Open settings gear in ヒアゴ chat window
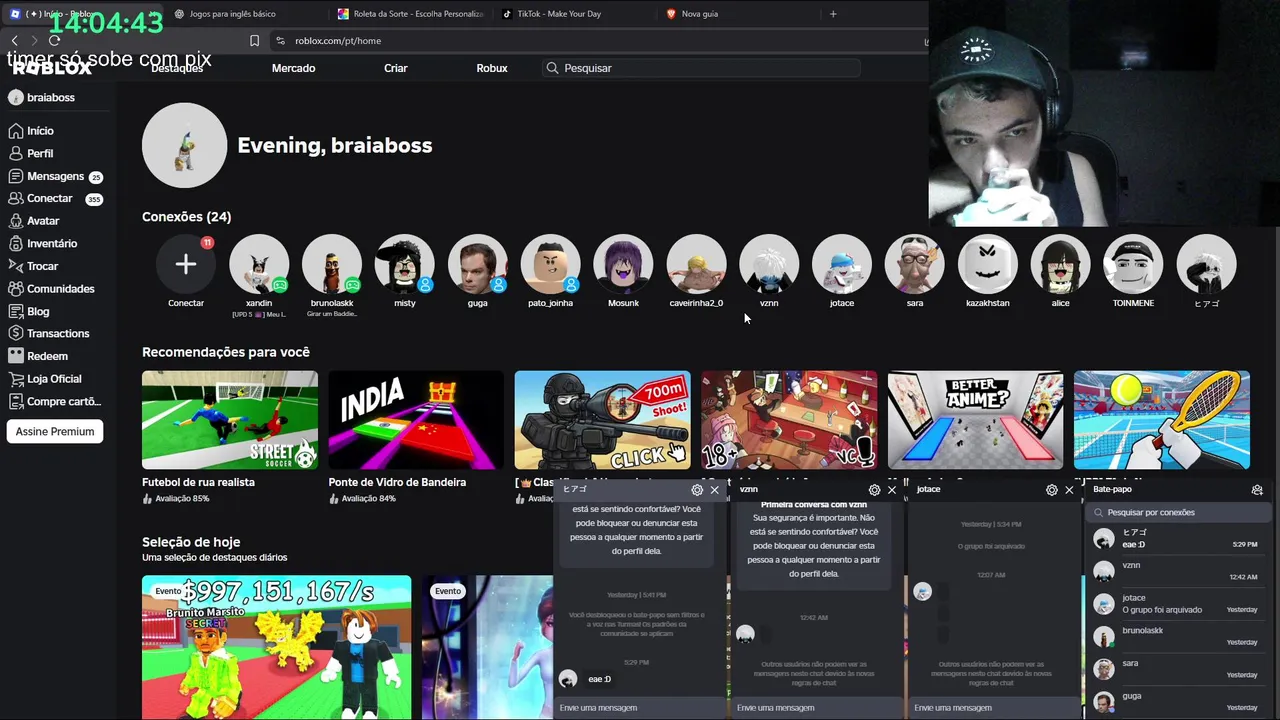The image size is (1280, 720). click(x=697, y=490)
